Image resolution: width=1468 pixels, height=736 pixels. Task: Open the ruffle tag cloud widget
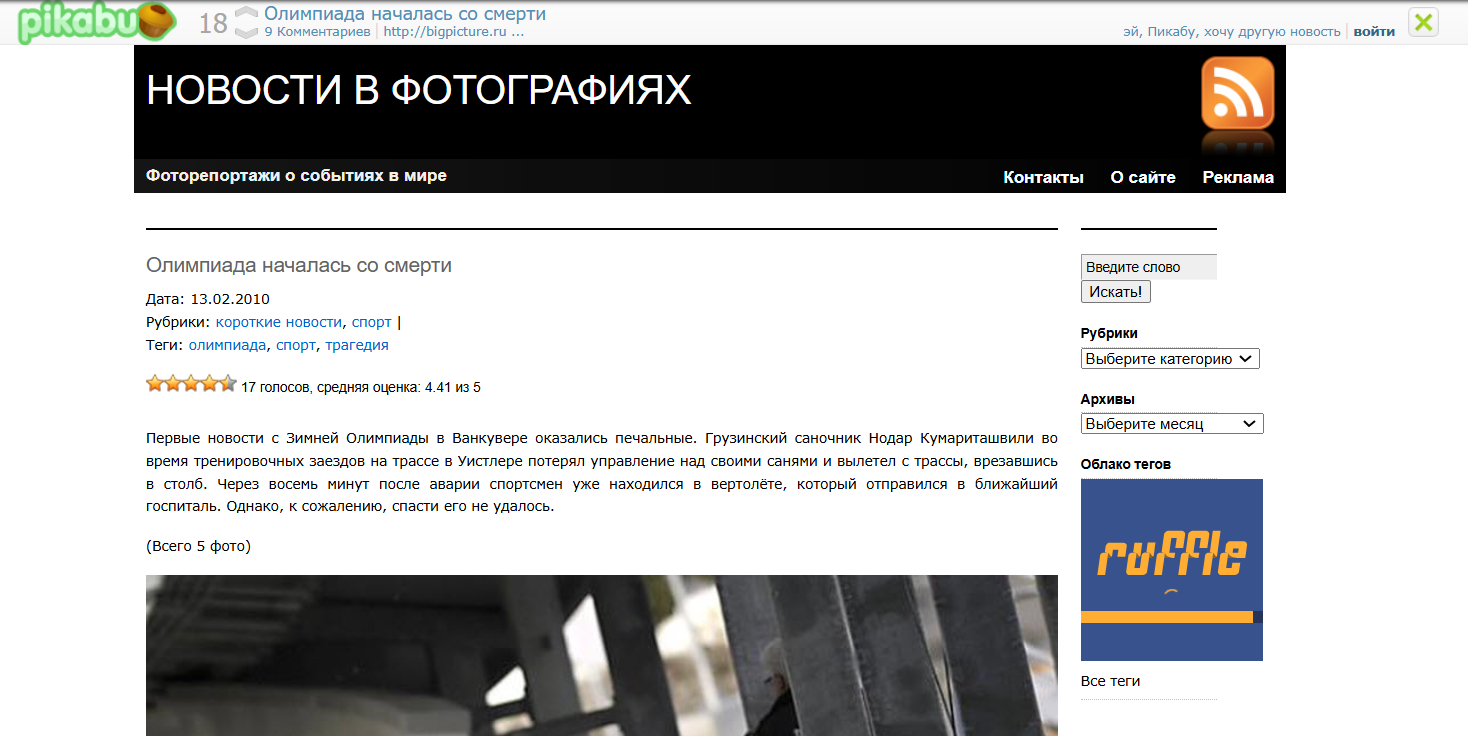(1171, 569)
